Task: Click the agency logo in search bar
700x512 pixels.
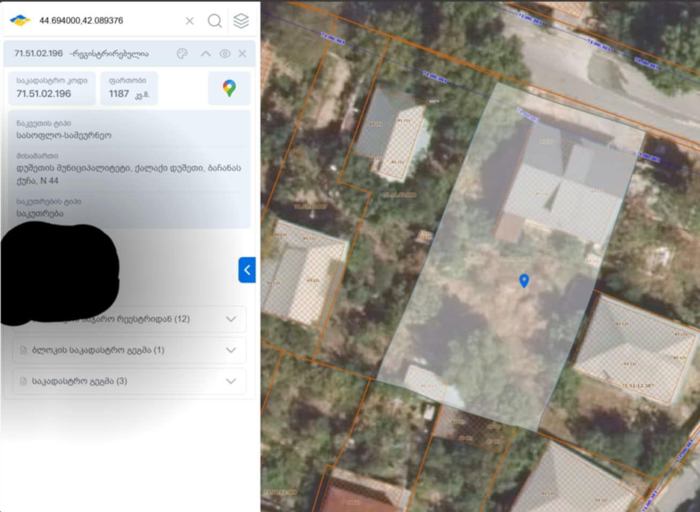Action: 20,20
